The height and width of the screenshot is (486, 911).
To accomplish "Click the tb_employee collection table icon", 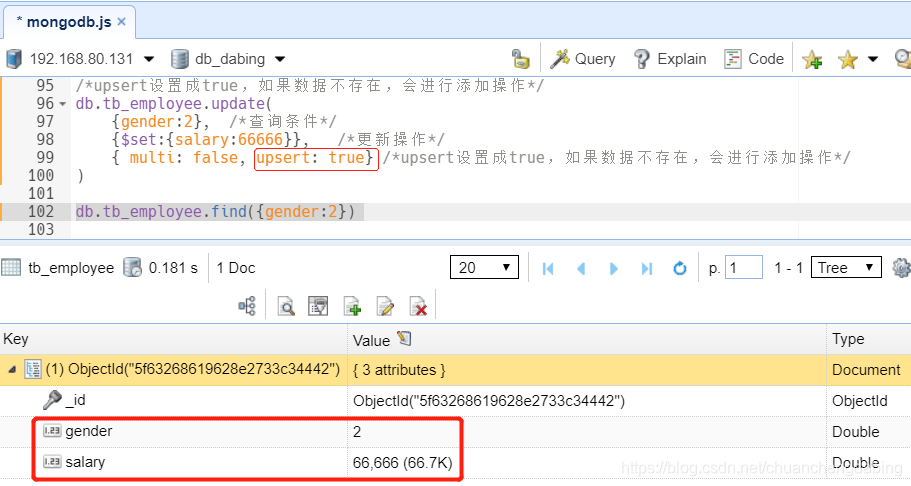I will (11, 267).
